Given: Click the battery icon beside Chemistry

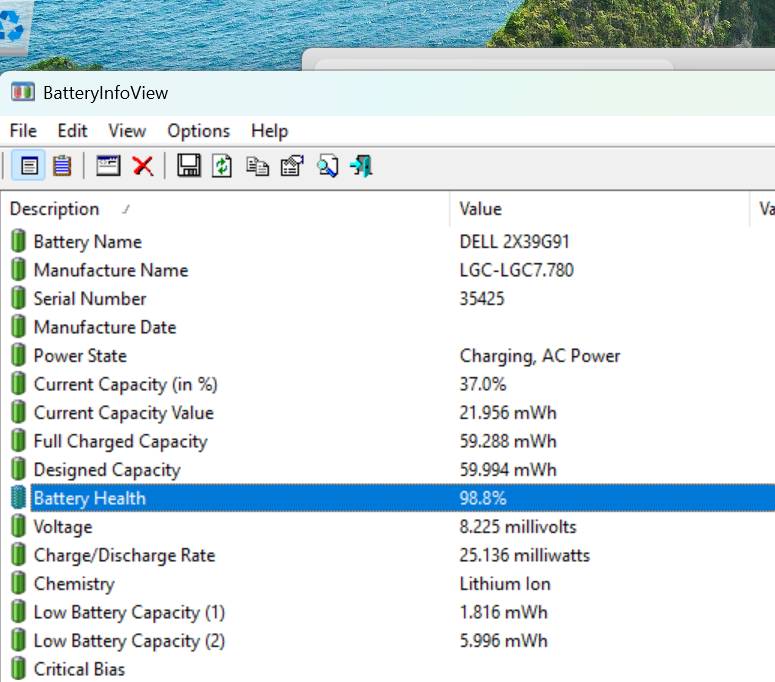Looking at the screenshot, I should (x=18, y=583).
